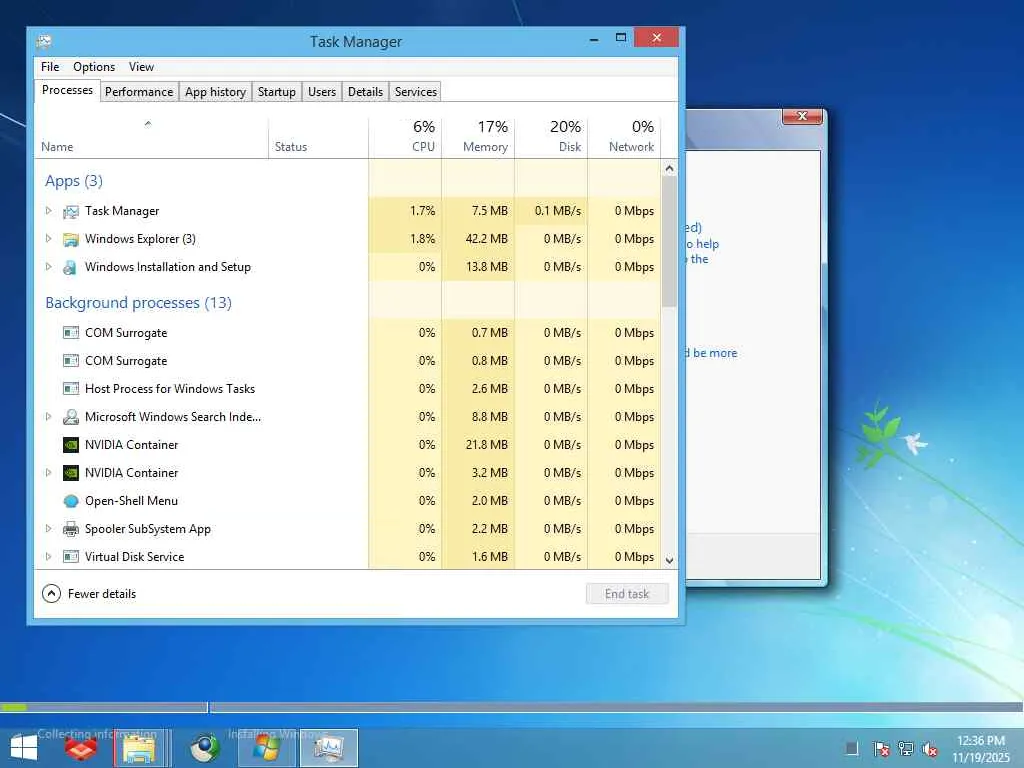1024x768 pixels.
Task: Click the gray square tray icon
Action: click(x=852, y=748)
